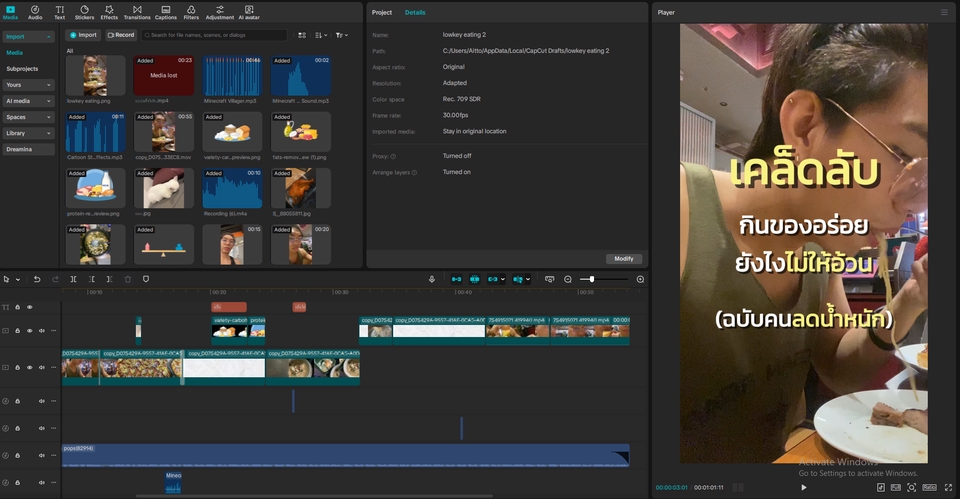Adjust the timeline zoom slider
Viewport: 960px width, 499px height.
[592, 279]
